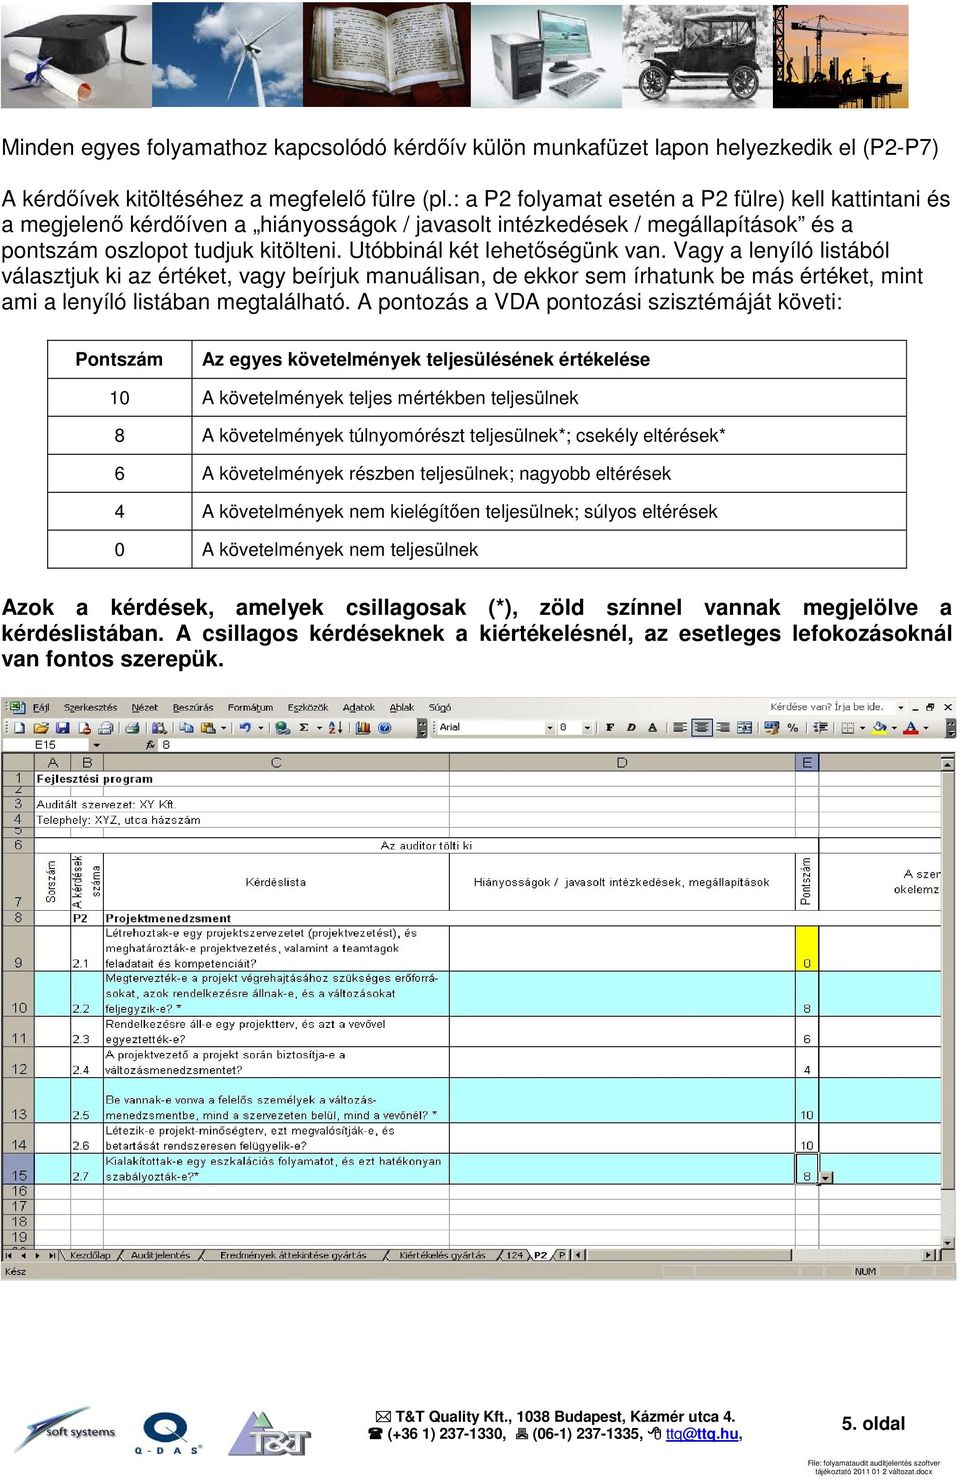Expand the Undo history dropdown arrow

(260, 728)
